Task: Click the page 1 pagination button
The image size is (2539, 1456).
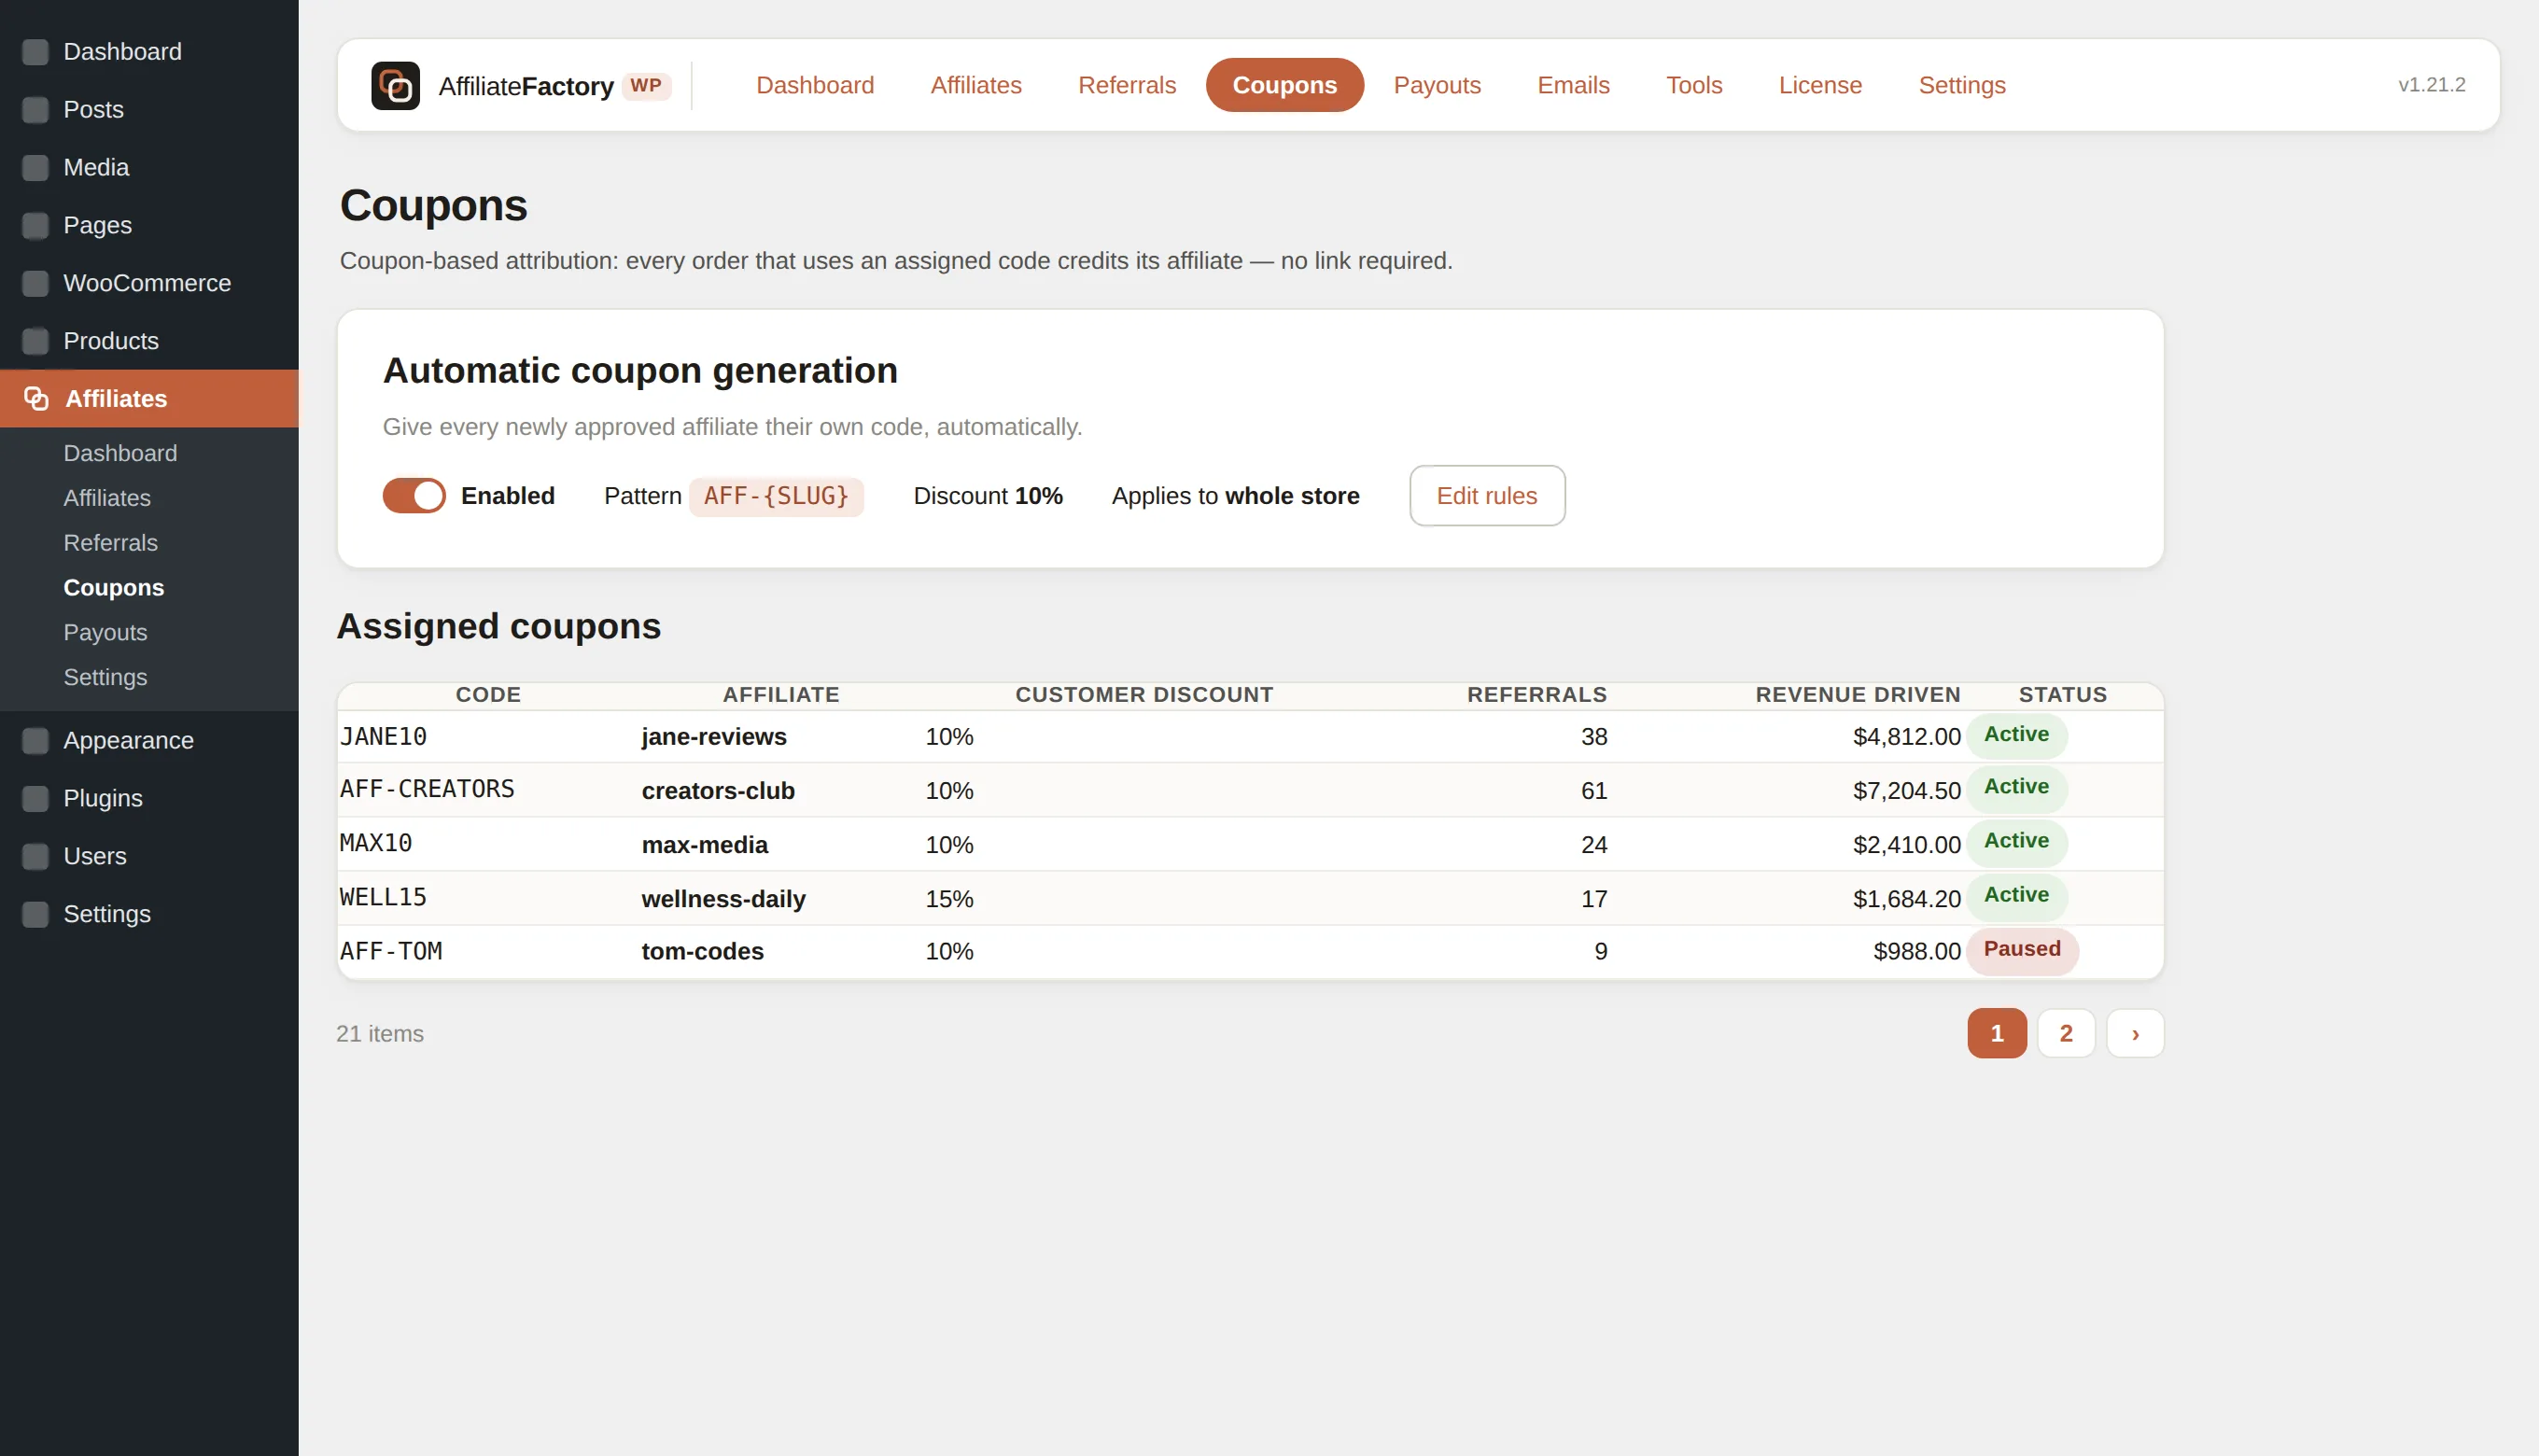Action: click(1997, 1033)
